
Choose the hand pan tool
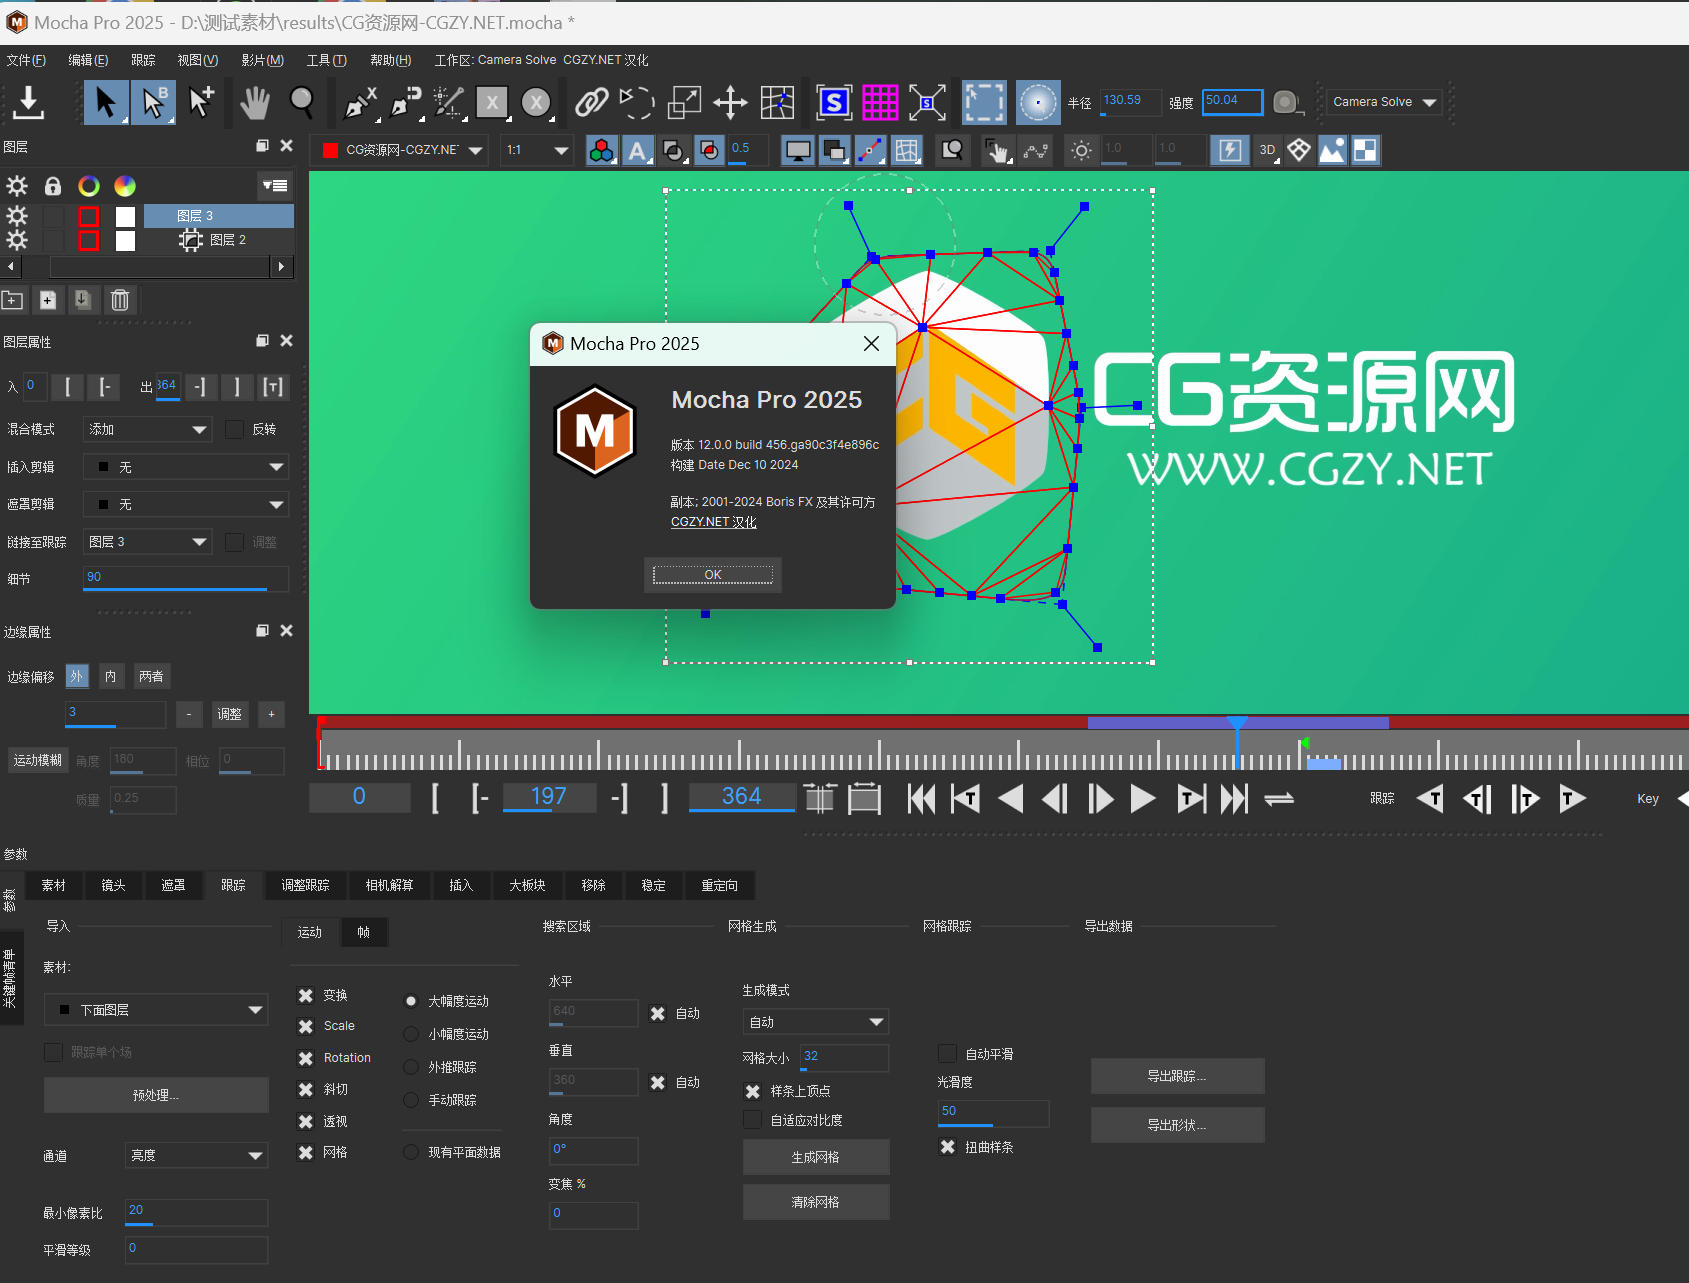tap(255, 102)
